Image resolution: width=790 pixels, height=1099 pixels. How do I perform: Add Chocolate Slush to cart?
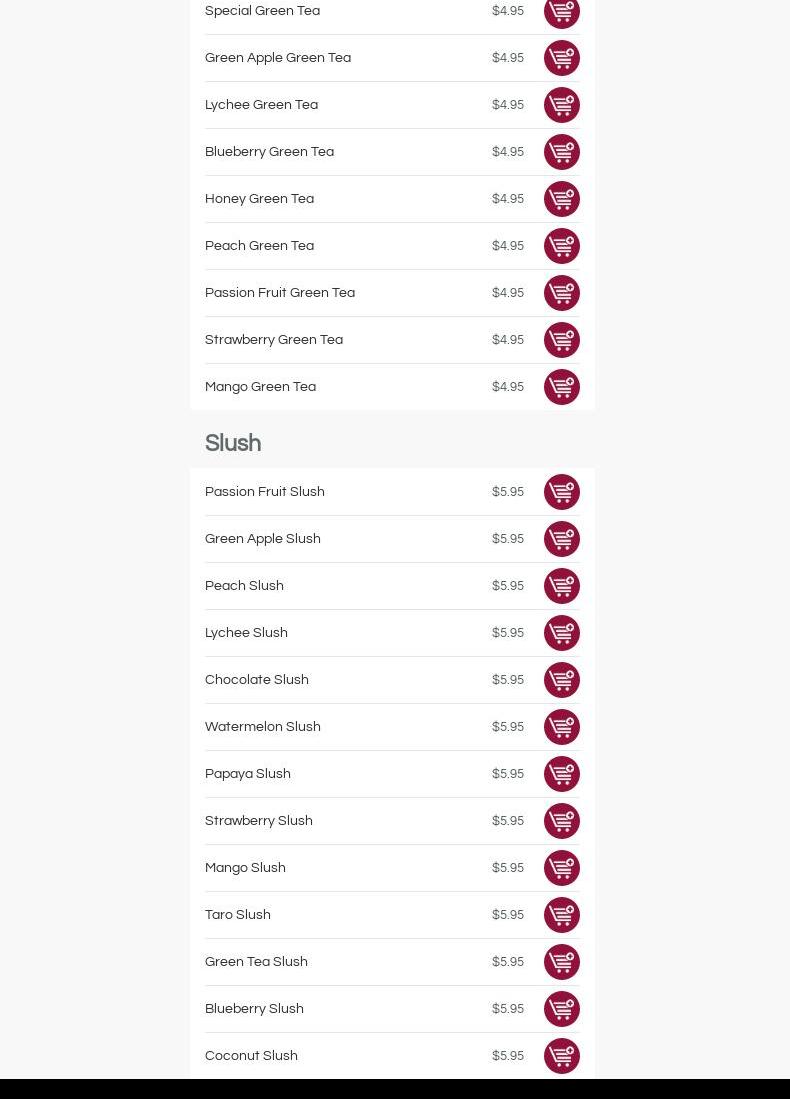[x=561, y=680]
